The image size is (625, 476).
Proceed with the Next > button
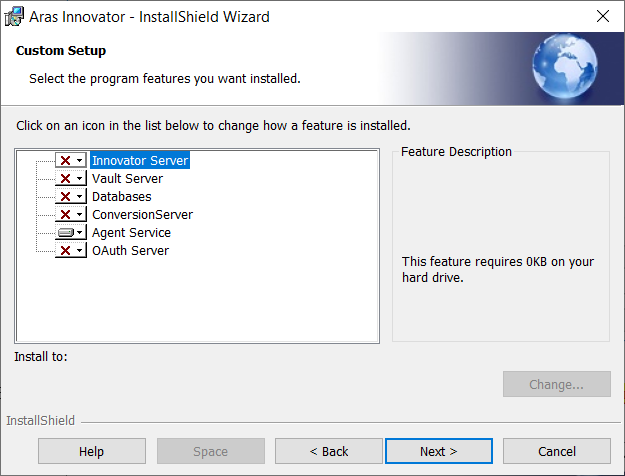439,451
